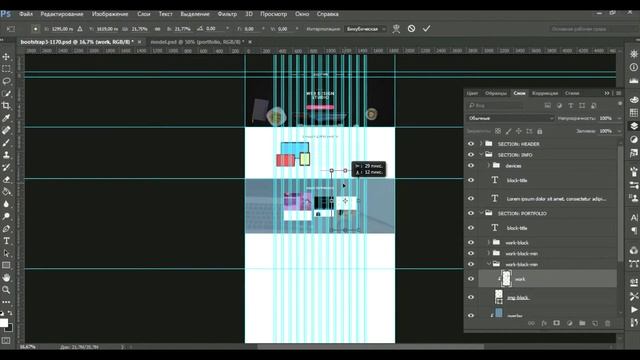Expand the SECTION: HEADER group

[481, 144]
